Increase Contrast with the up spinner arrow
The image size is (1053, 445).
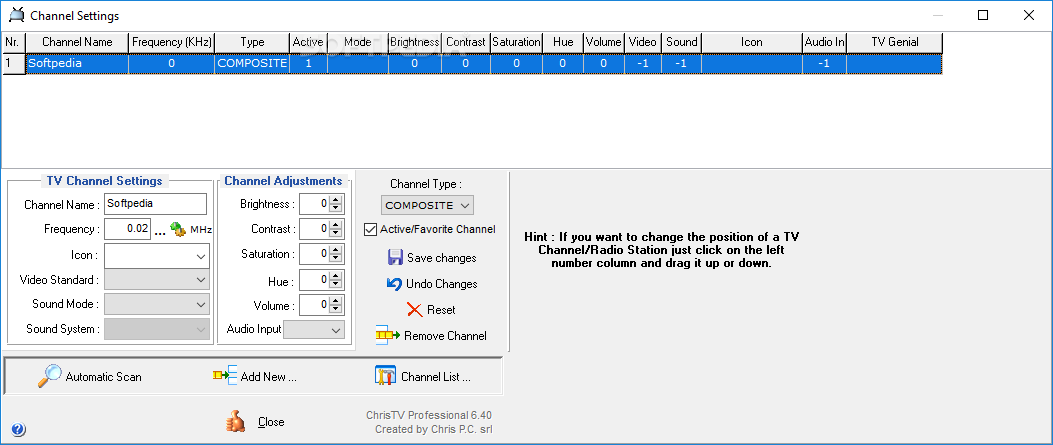click(336, 224)
